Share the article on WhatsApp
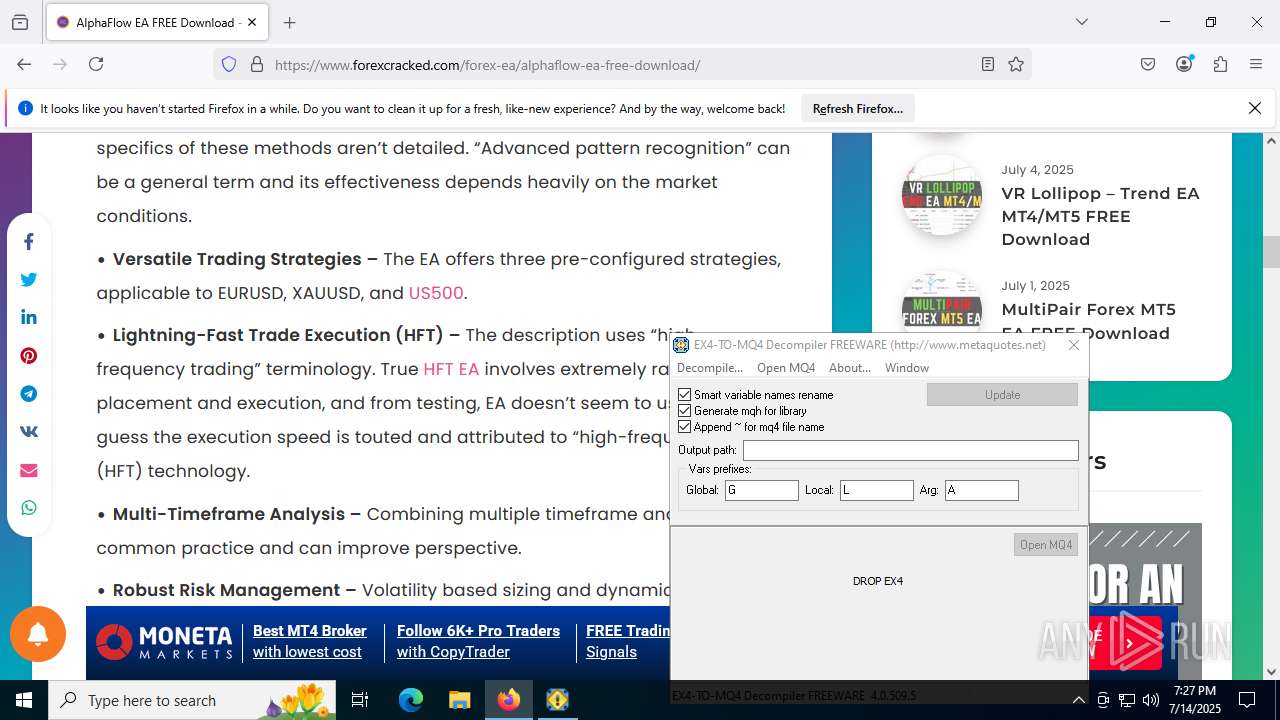Viewport: 1280px width, 720px height. [29, 508]
